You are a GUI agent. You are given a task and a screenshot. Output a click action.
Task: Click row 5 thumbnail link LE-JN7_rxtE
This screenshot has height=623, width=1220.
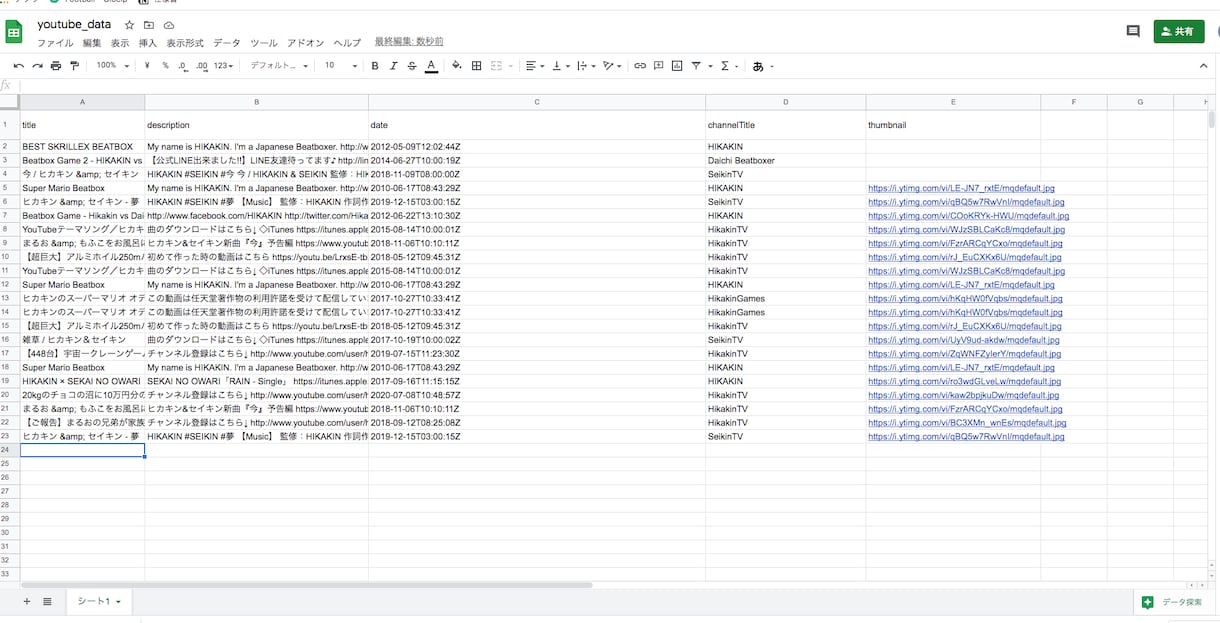click(960, 188)
